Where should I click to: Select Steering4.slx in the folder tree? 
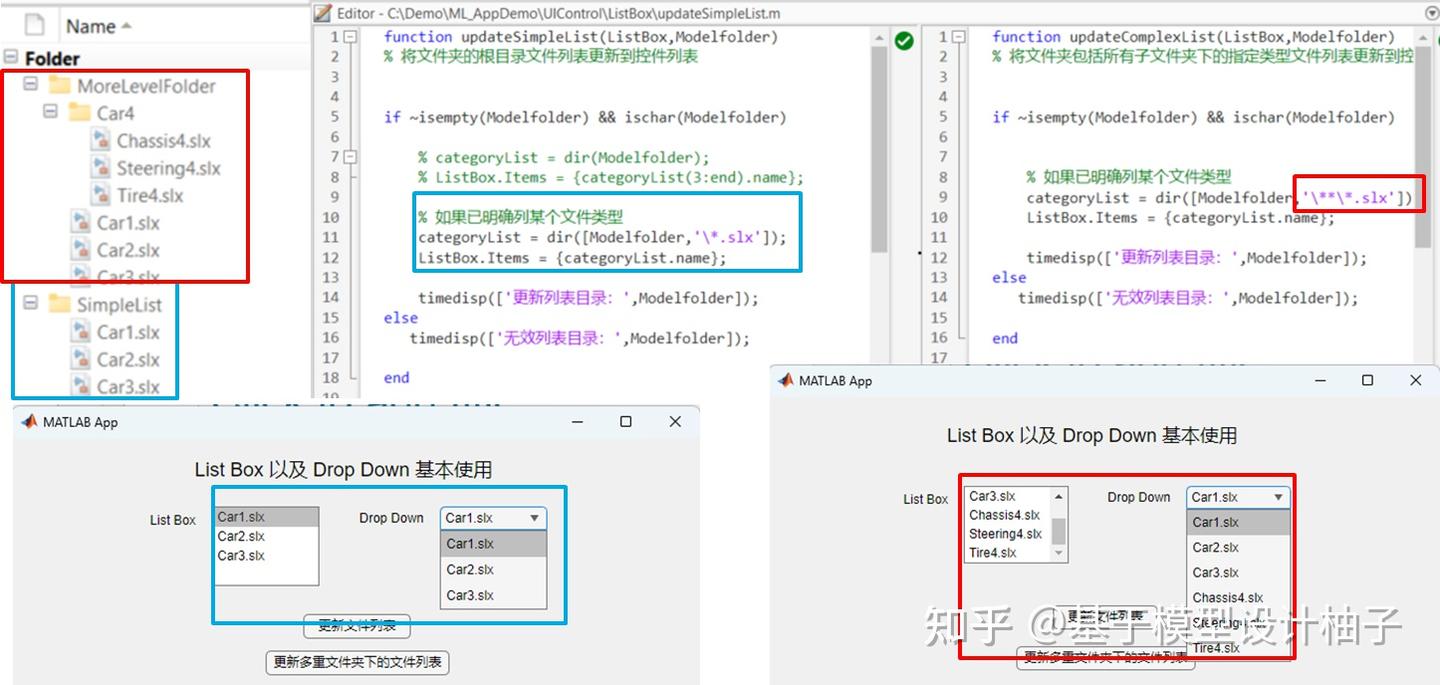pyautogui.click(x=168, y=168)
